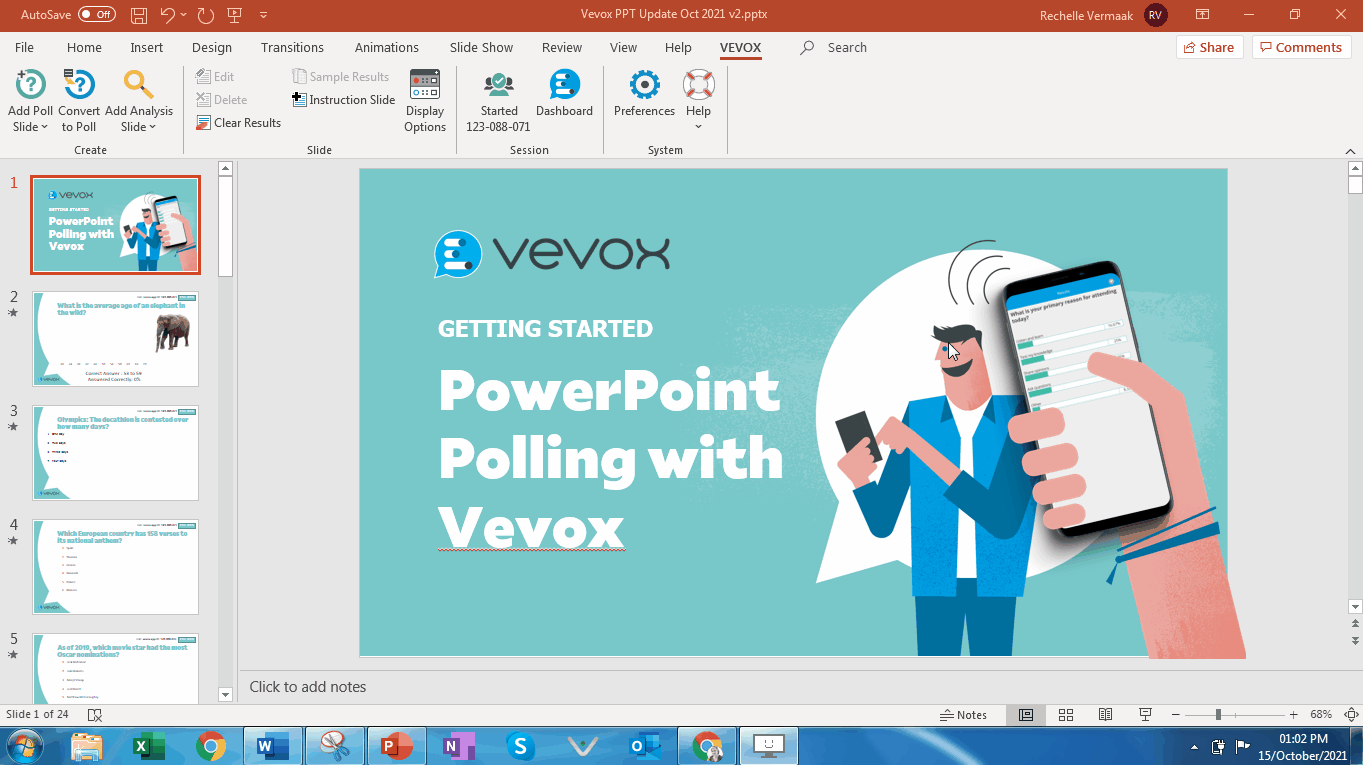Click the Next Slide double arrow

point(1355,641)
